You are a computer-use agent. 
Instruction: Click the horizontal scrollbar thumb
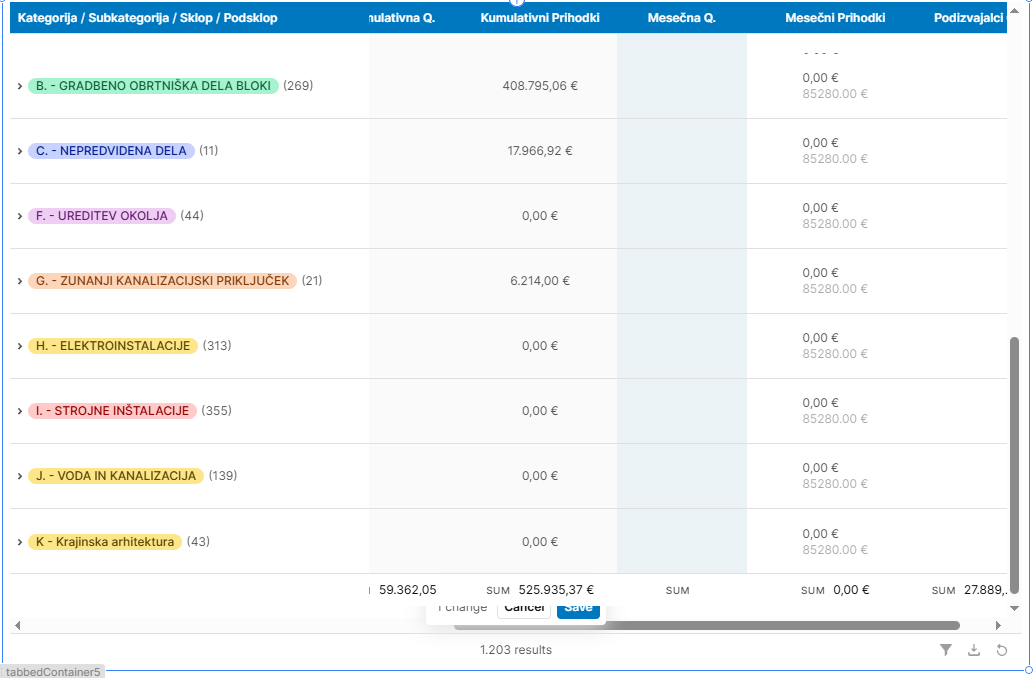click(x=705, y=626)
